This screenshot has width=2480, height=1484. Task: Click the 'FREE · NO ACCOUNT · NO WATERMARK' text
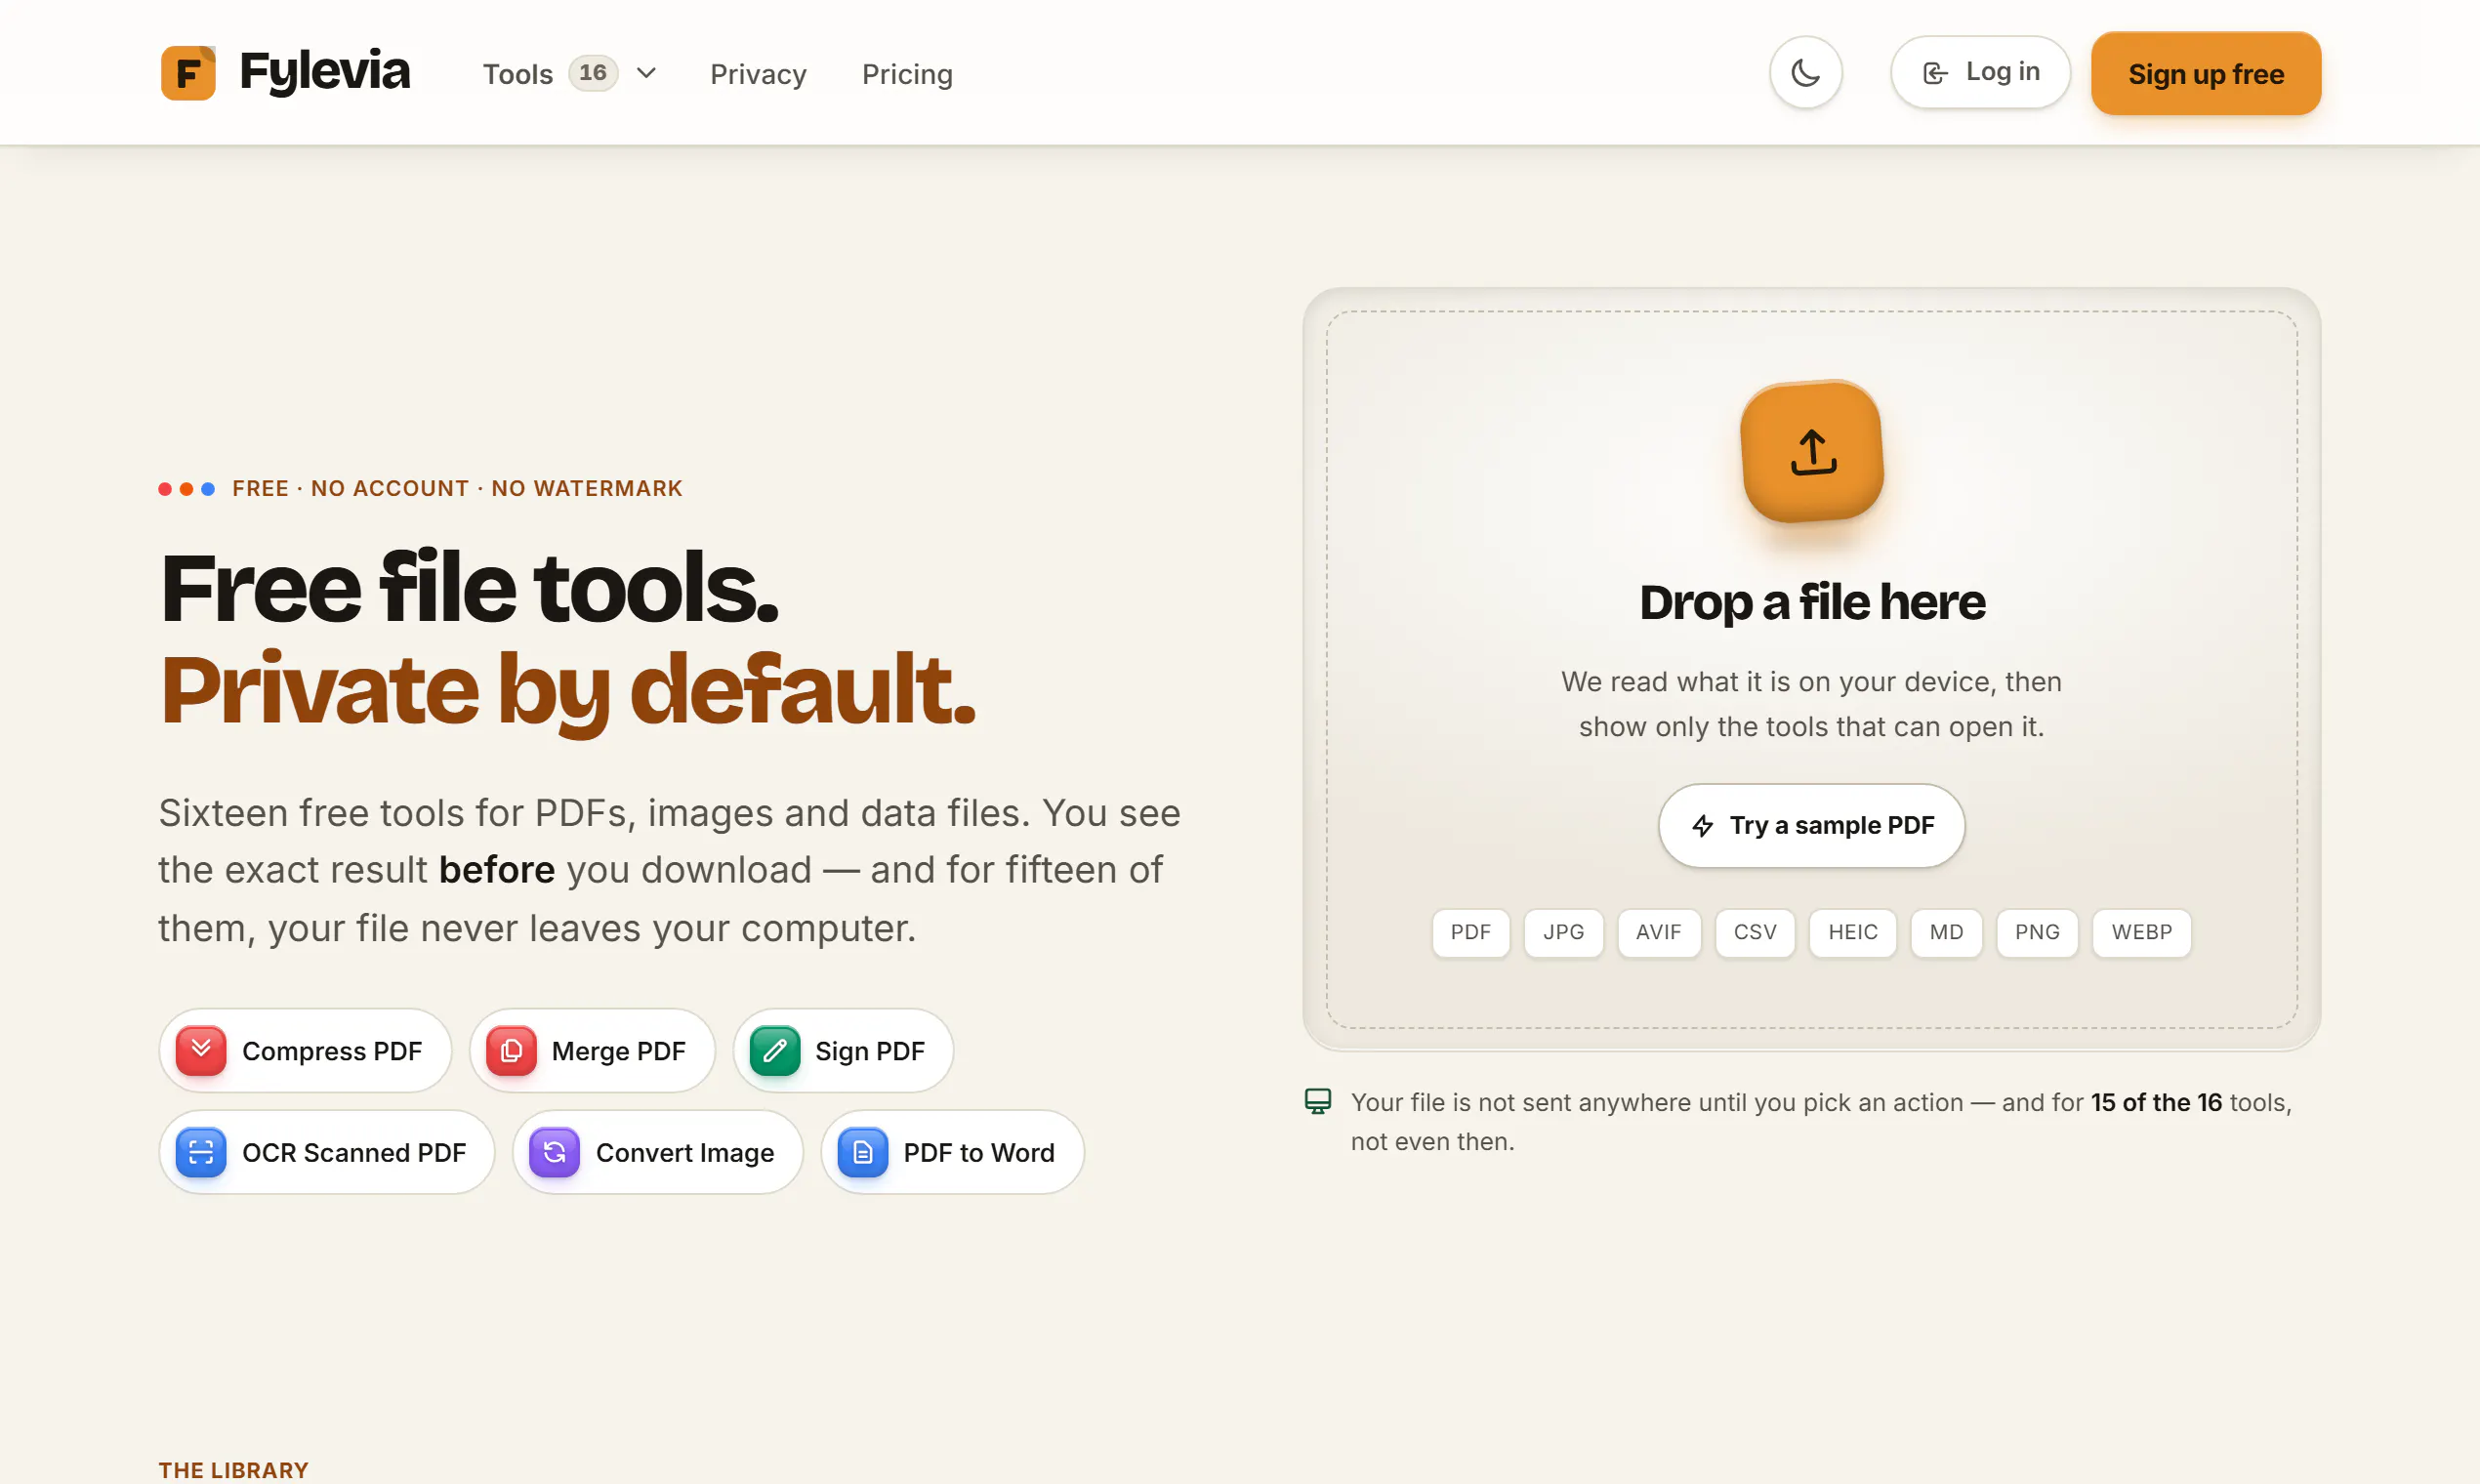(457, 489)
